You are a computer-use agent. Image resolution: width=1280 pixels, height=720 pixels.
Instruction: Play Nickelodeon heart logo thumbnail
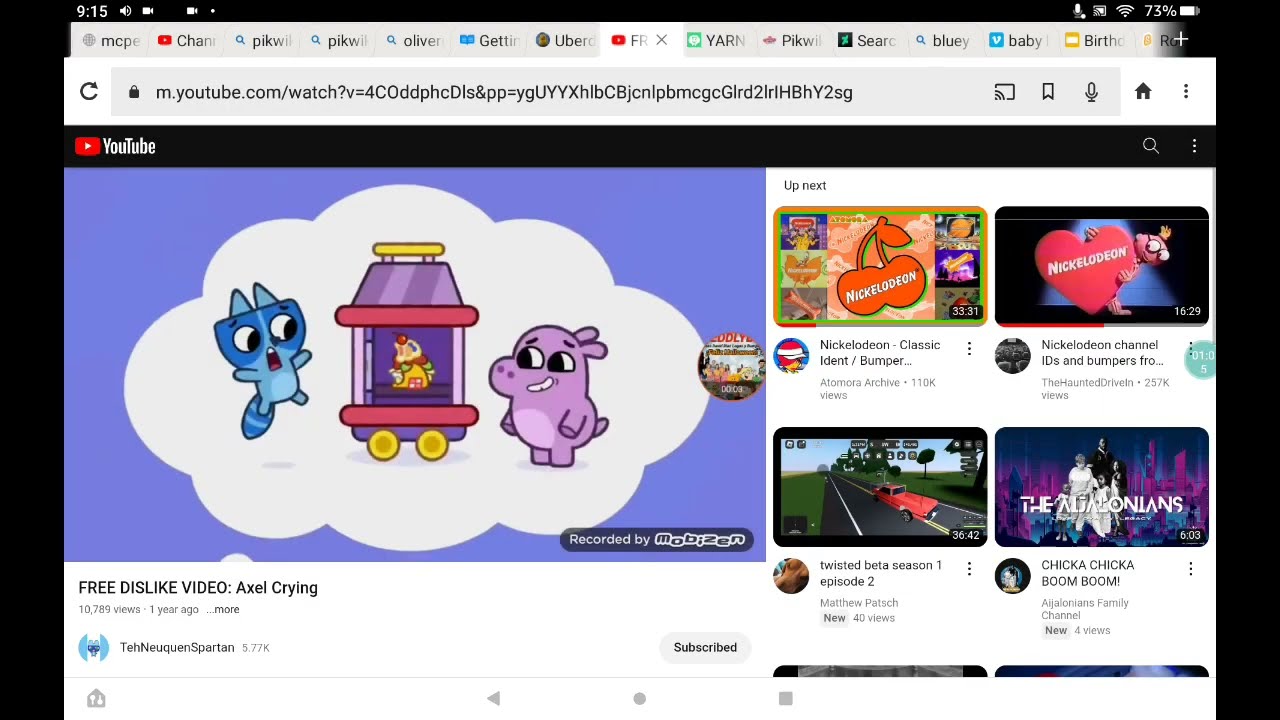pyautogui.click(x=1101, y=266)
